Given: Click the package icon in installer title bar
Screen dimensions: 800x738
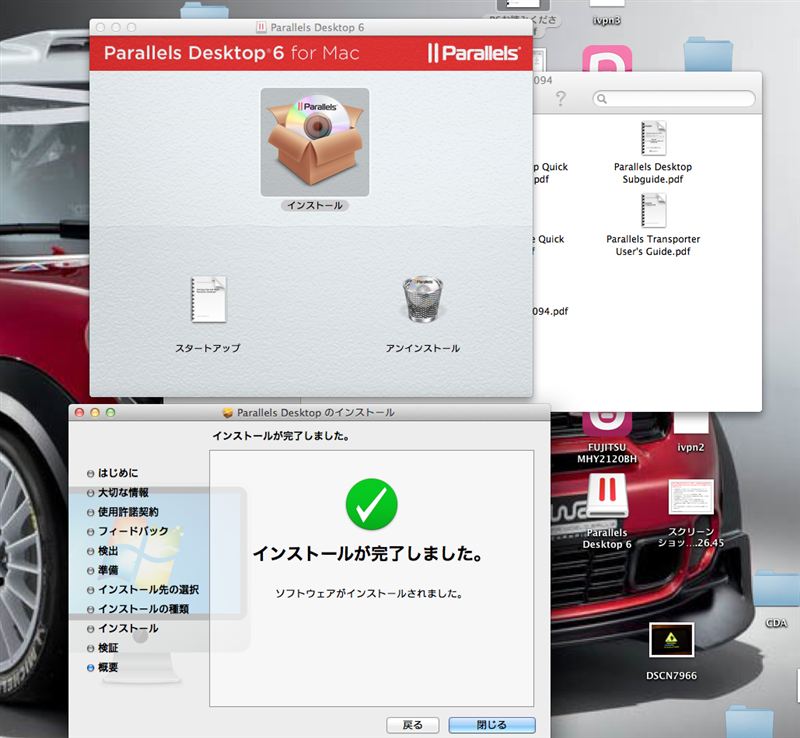Looking at the screenshot, I should (x=228, y=412).
